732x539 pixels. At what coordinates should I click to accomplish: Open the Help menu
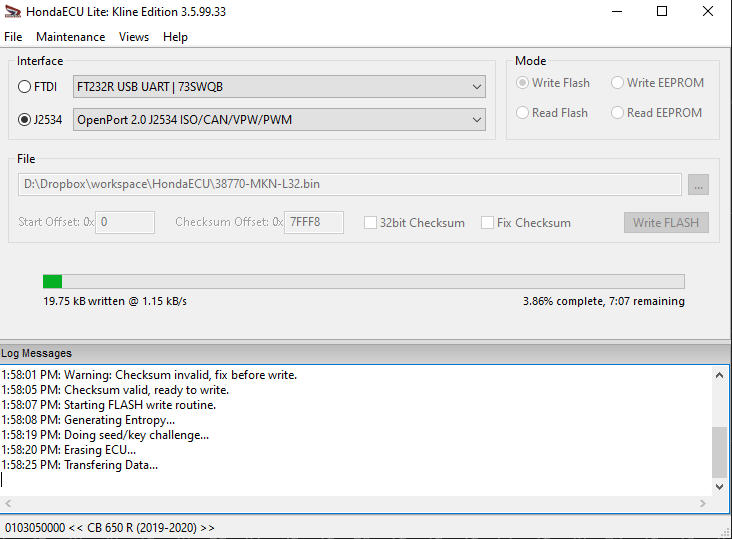coord(176,37)
